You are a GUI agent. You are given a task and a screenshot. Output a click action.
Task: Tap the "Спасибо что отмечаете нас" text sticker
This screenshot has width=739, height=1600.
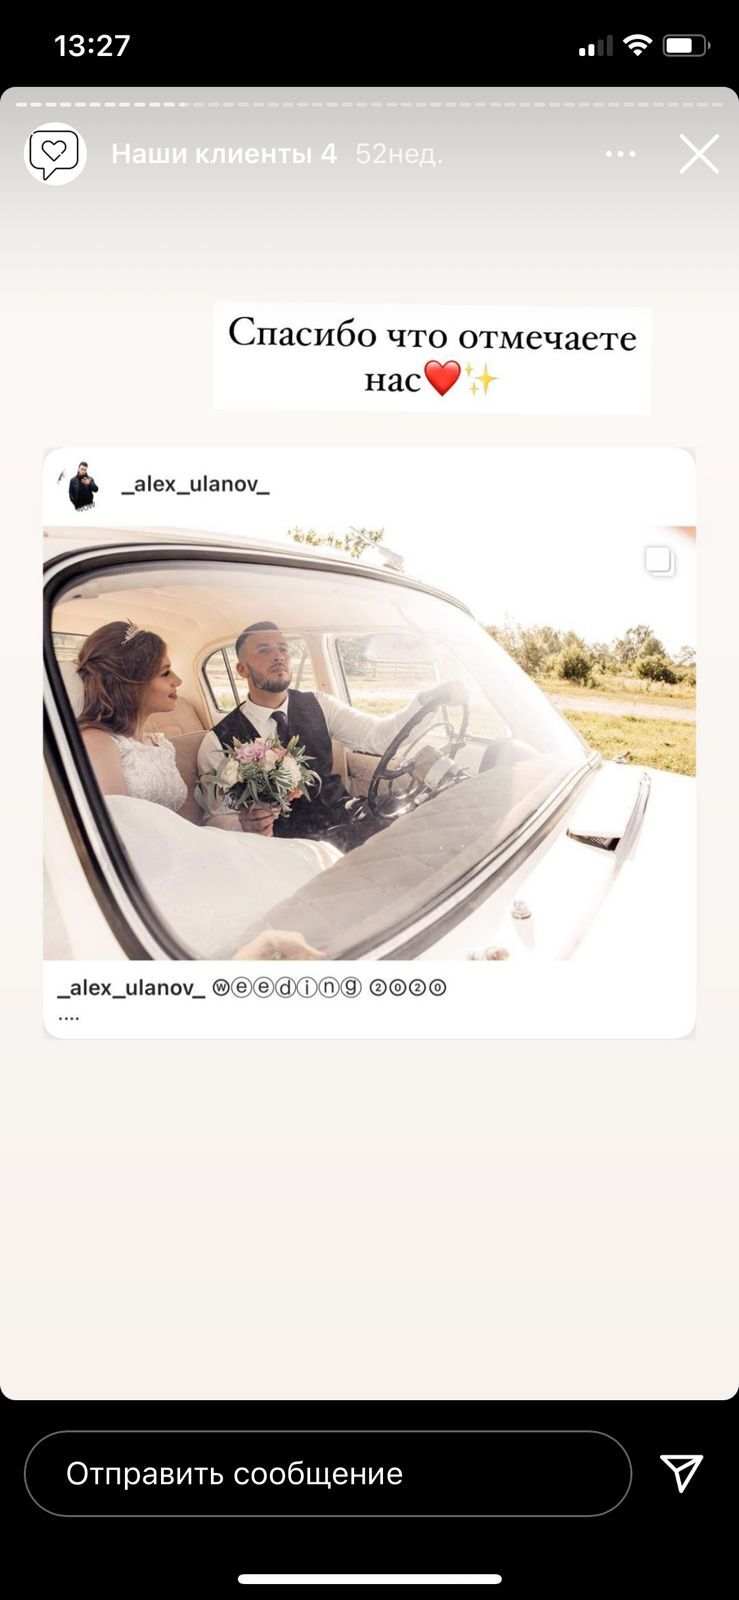[432, 357]
